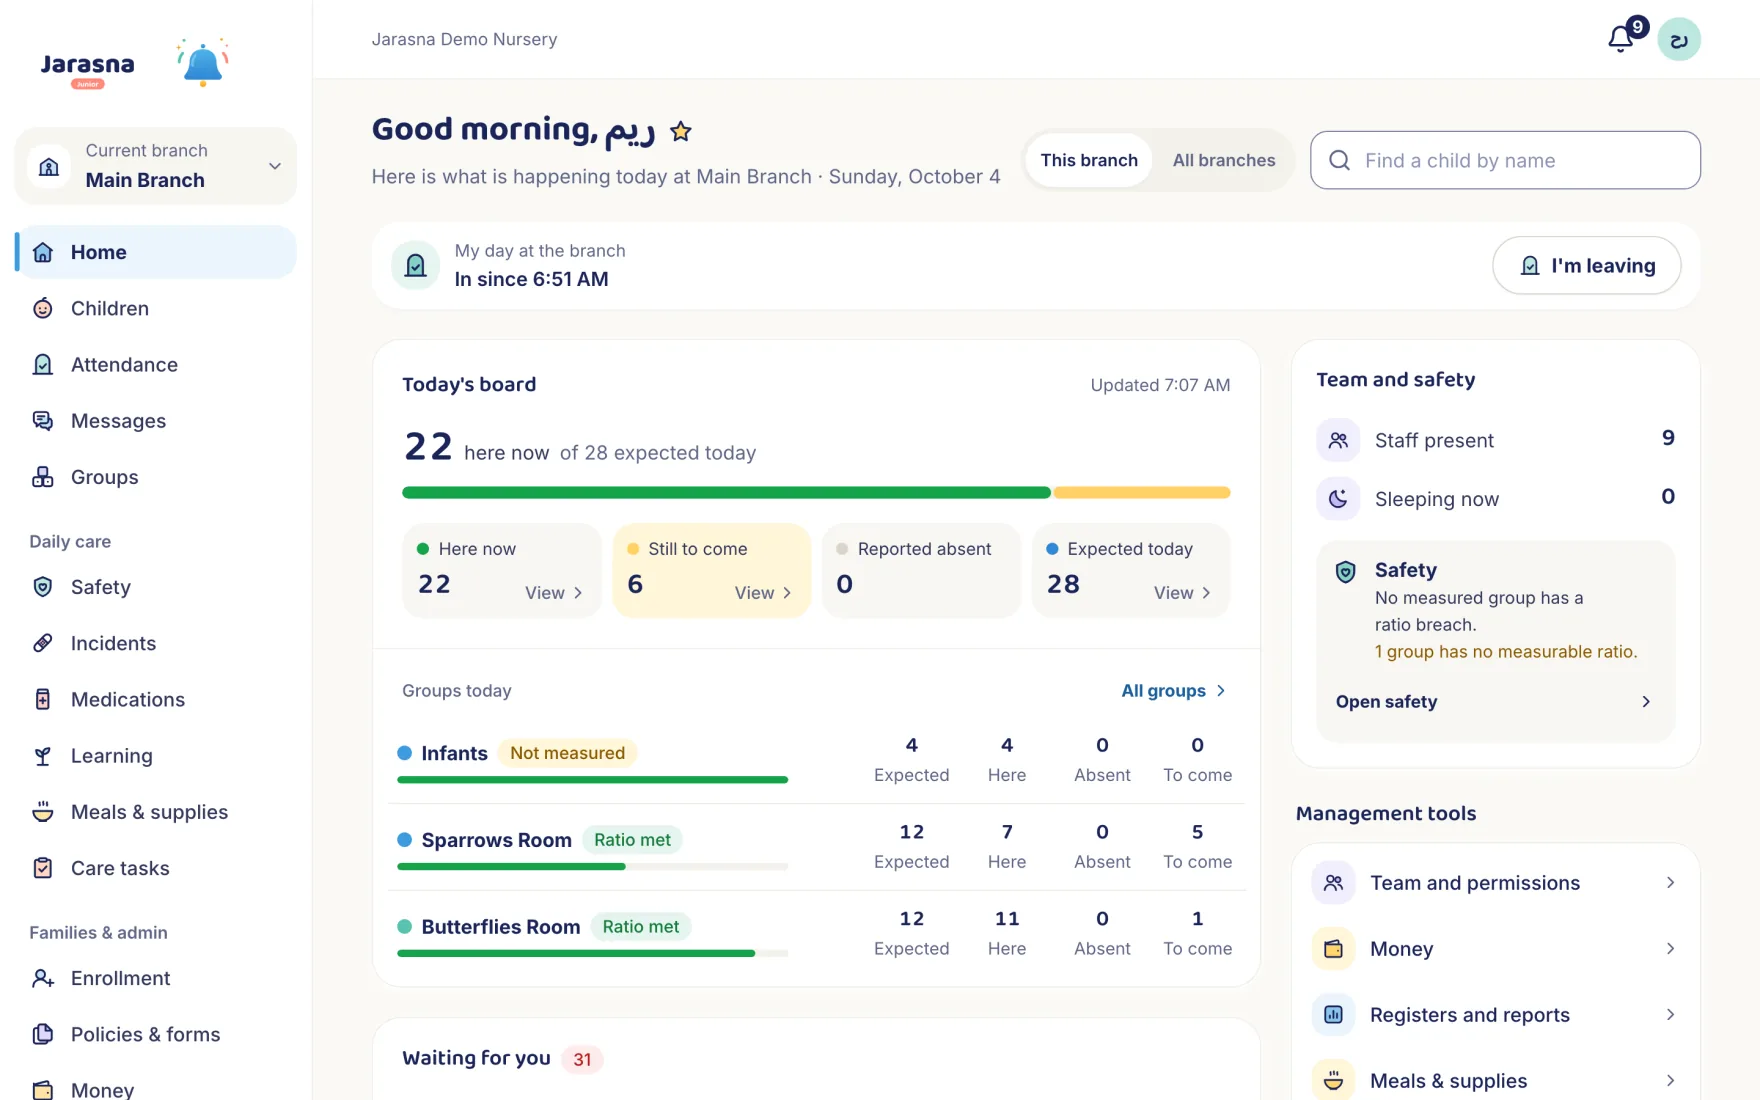Image resolution: width=1760 pixels, height=1100 pixels.
Task: Click the Sparrows Room progress bar
Action: pyautogui.click(x=592, y=866)
